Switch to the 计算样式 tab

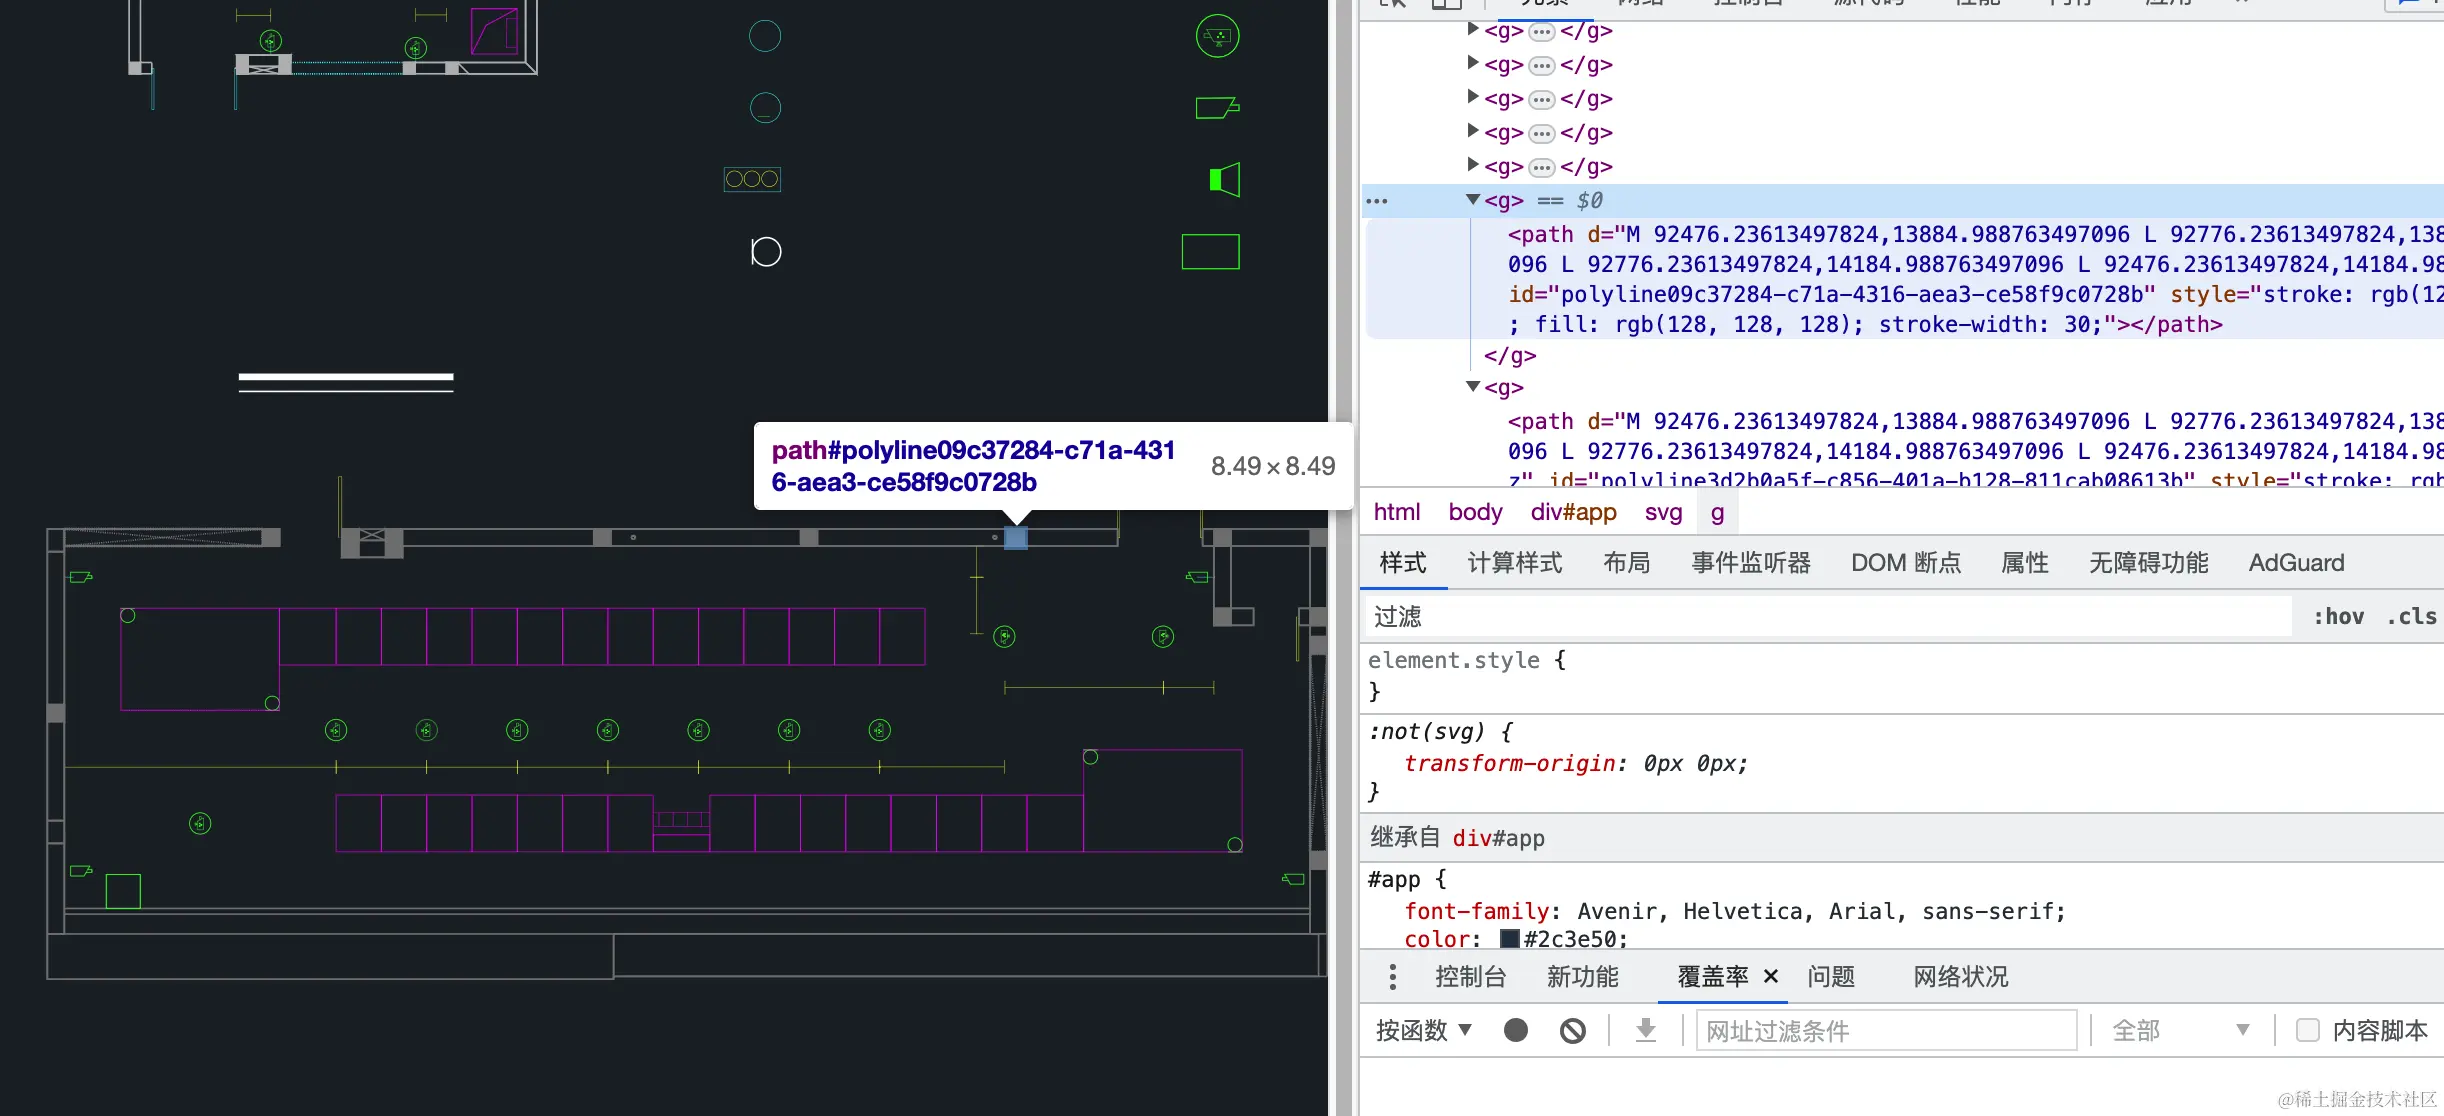(1514, 563)
